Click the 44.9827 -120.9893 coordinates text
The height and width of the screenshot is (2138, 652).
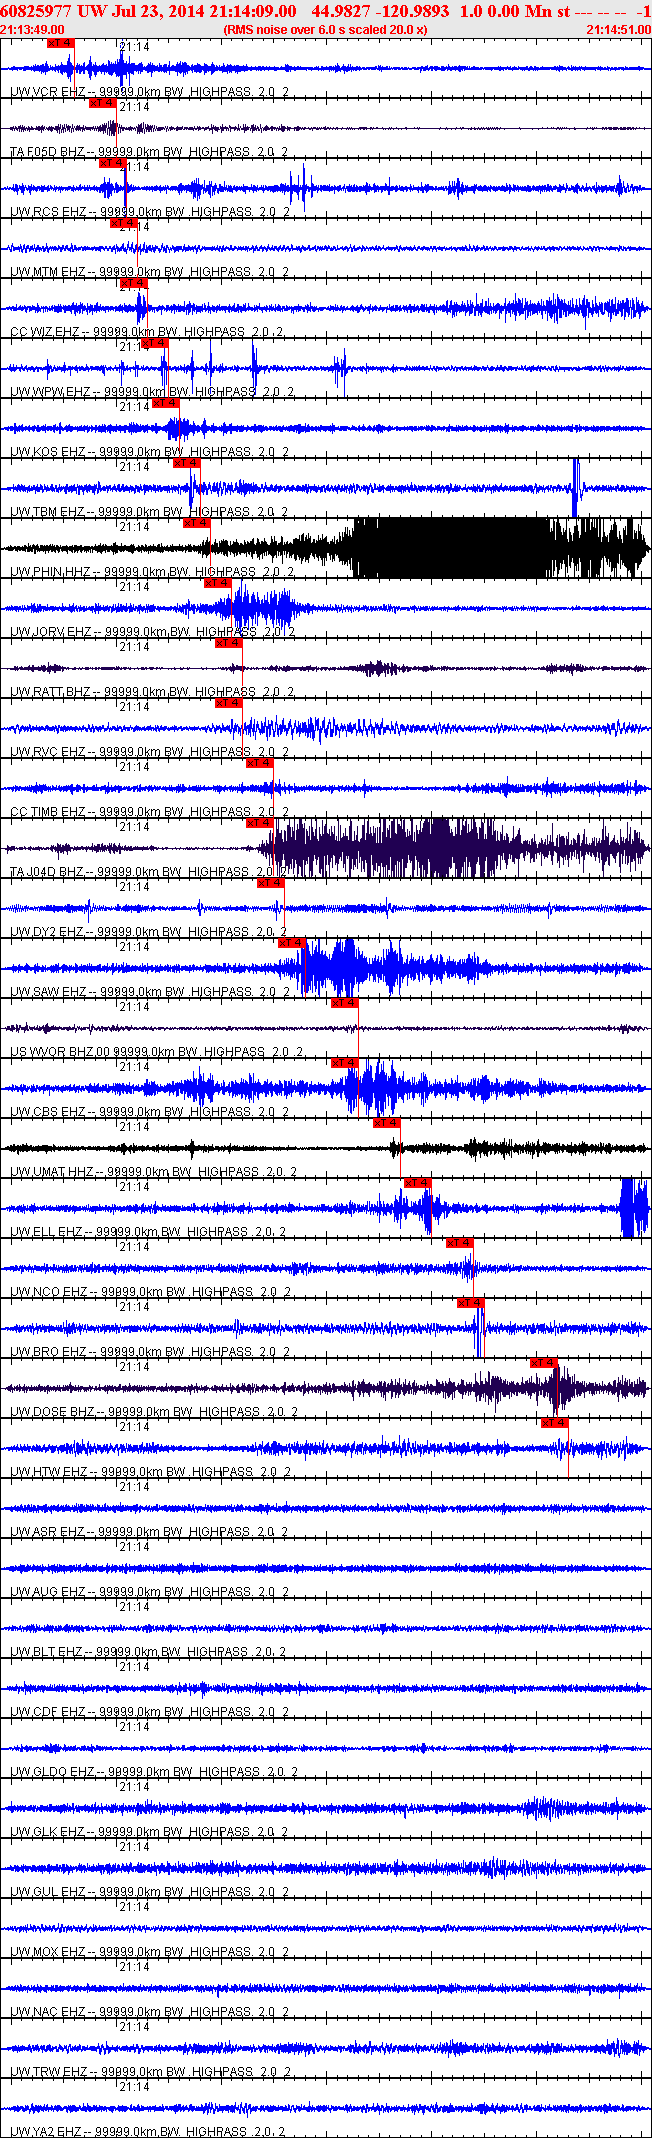click(x=380, y=10)
